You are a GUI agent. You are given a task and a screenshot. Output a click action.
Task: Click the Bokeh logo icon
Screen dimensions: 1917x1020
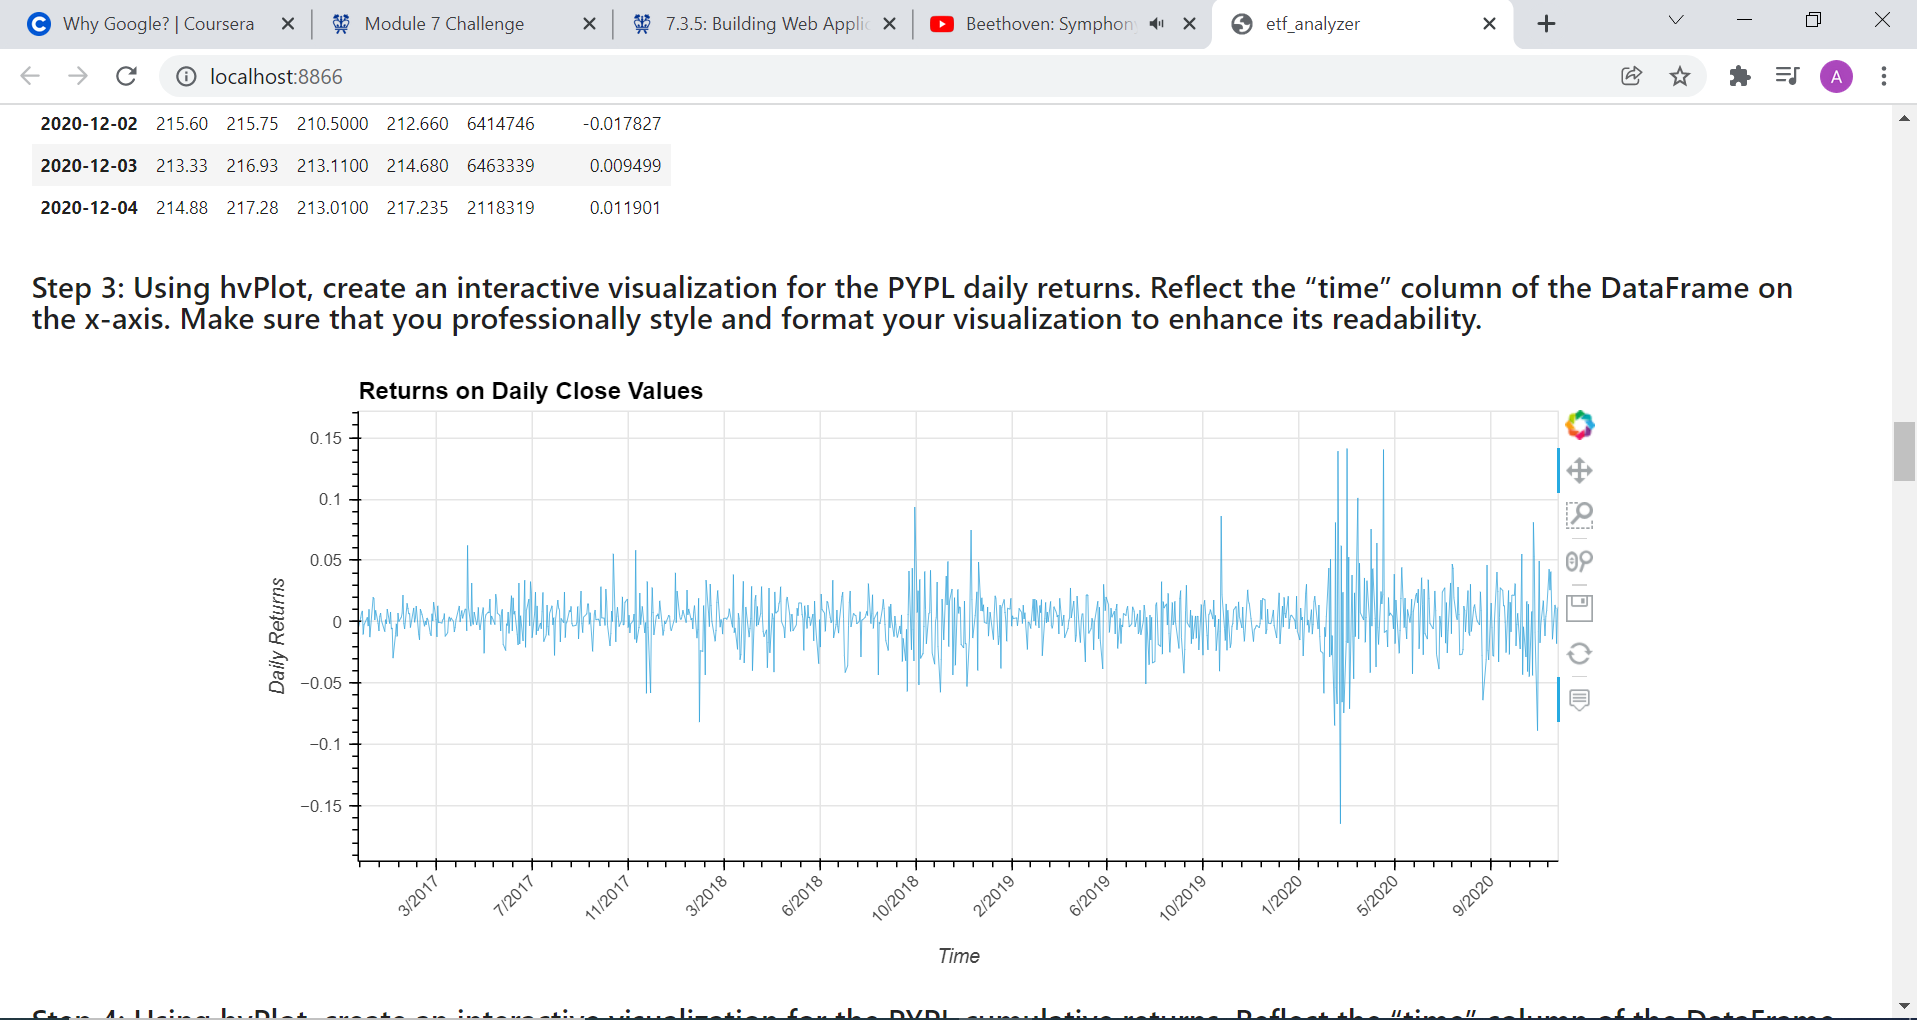coord(1579,425)
